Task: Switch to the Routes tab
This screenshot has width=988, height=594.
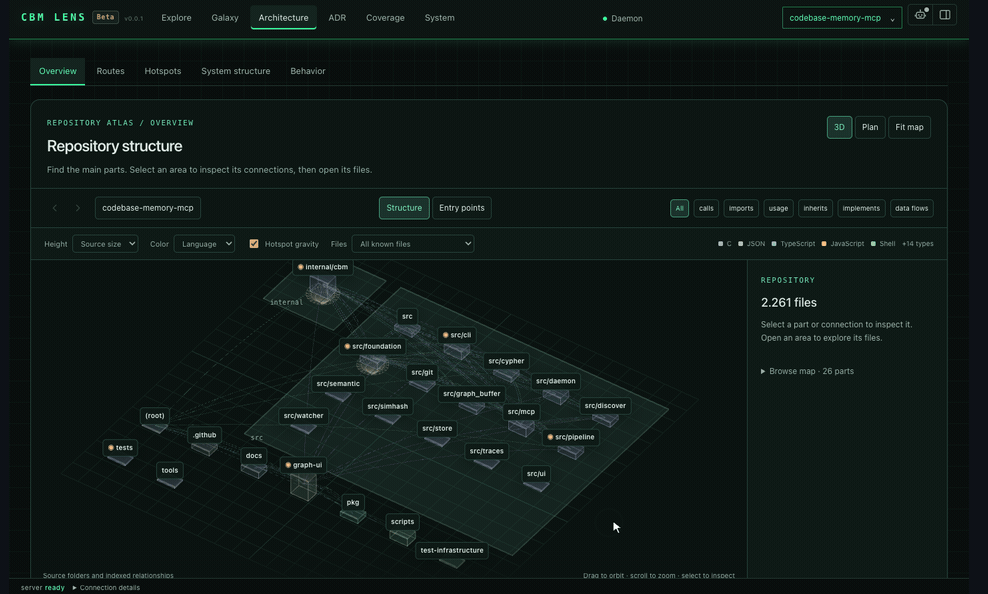Action: (x=110, y=71)
